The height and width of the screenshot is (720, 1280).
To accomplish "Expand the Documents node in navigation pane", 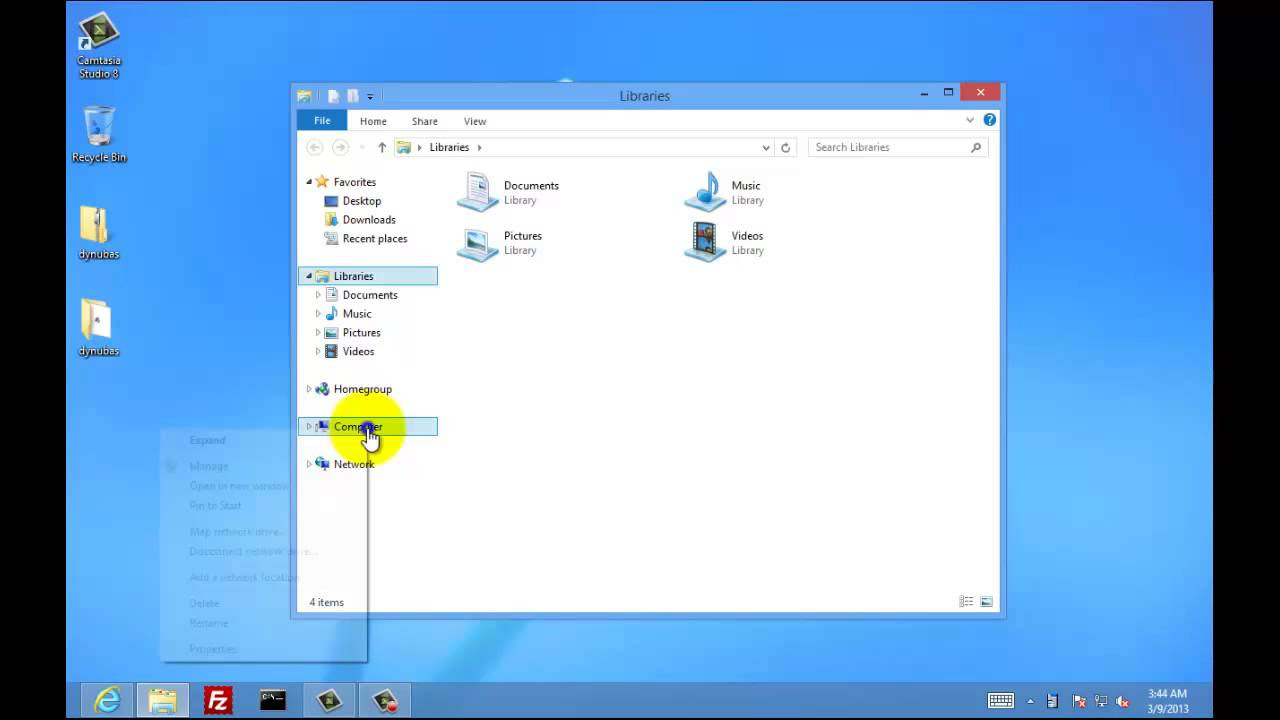I will click(x=318, y=295).
